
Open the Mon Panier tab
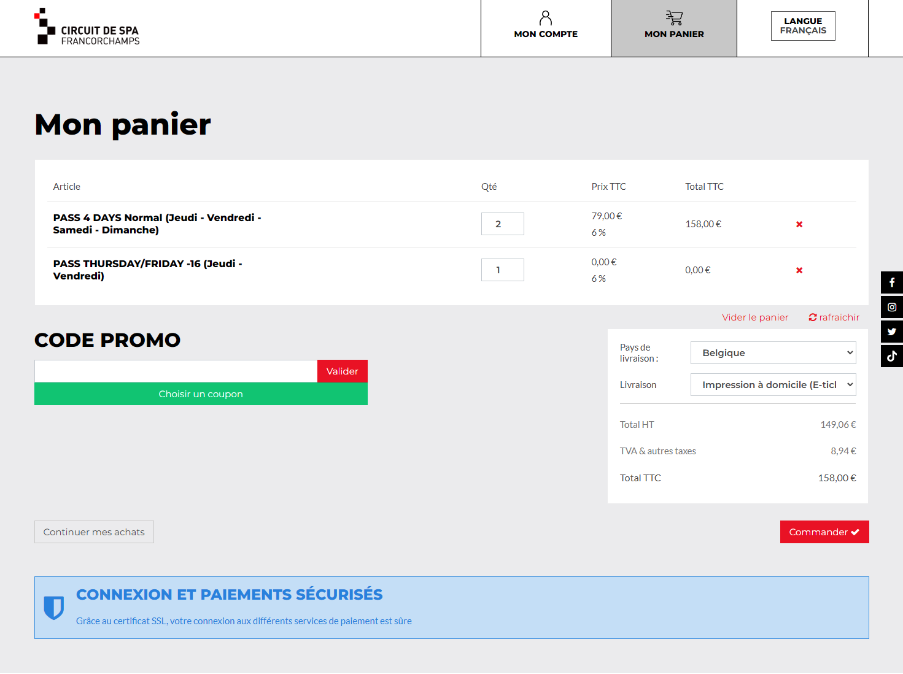tap(674, 27)
